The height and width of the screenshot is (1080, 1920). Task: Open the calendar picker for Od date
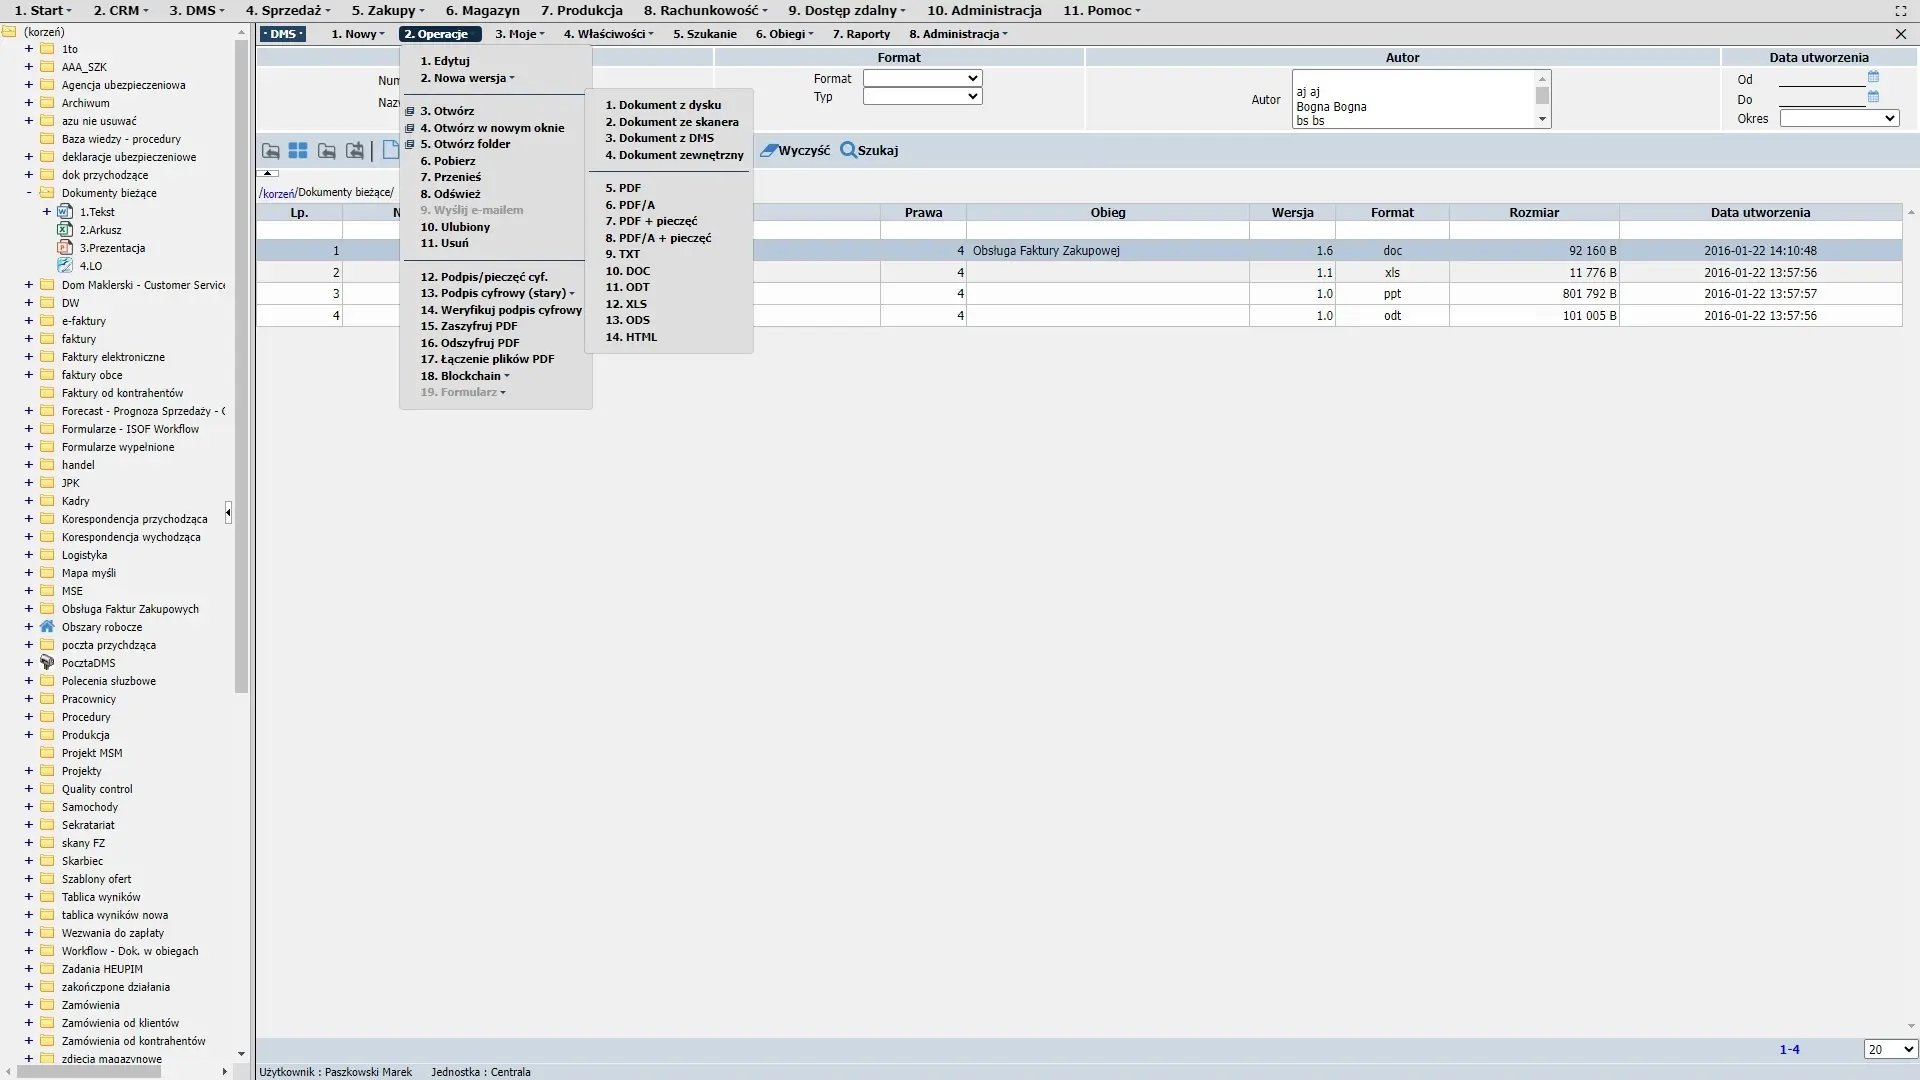coord(1873,77)
